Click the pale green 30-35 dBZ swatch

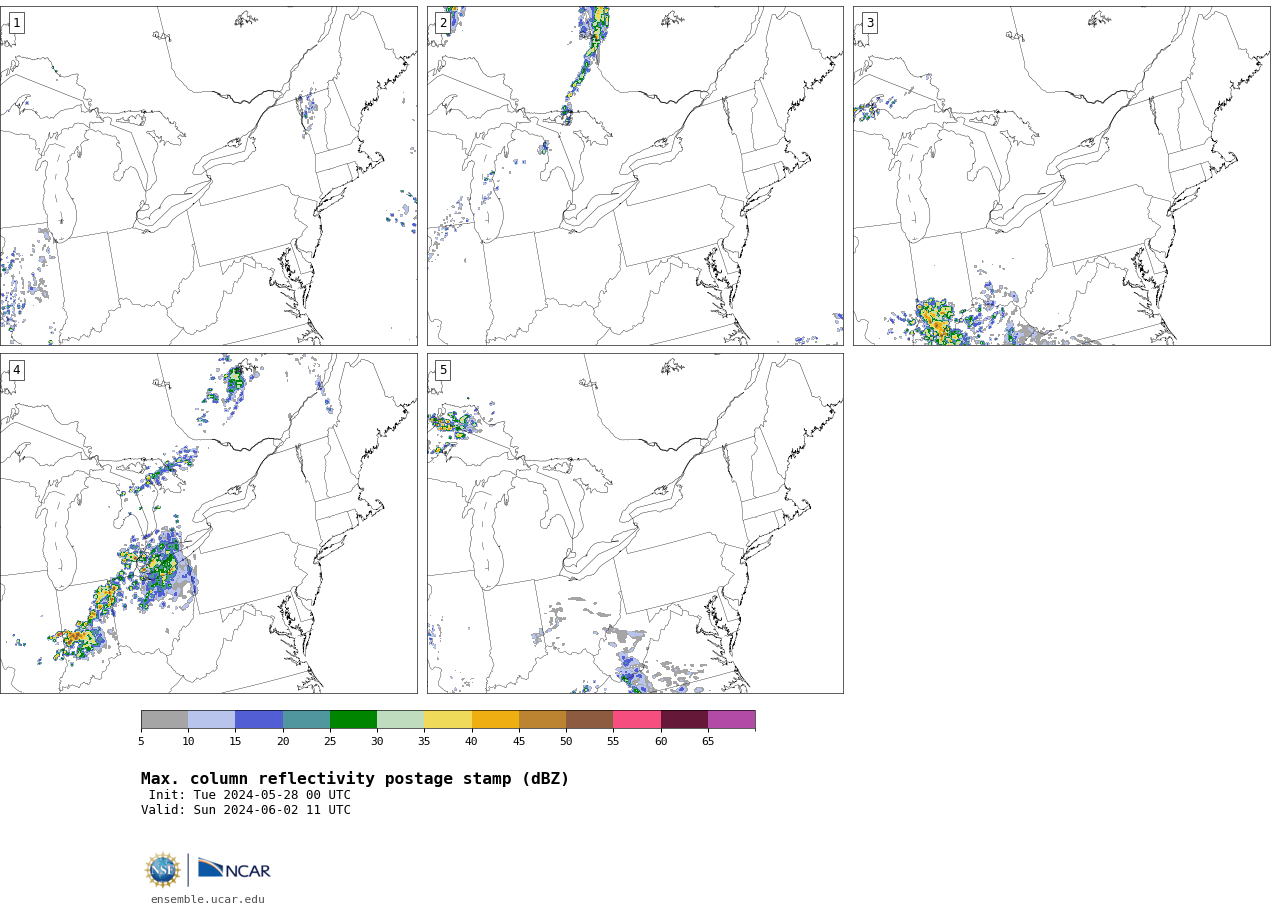[400, 720]
